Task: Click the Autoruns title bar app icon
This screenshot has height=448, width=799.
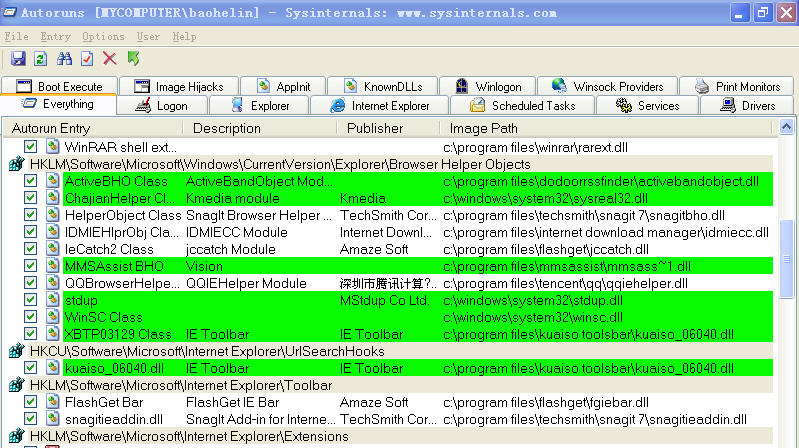Action: click(10, 12)
